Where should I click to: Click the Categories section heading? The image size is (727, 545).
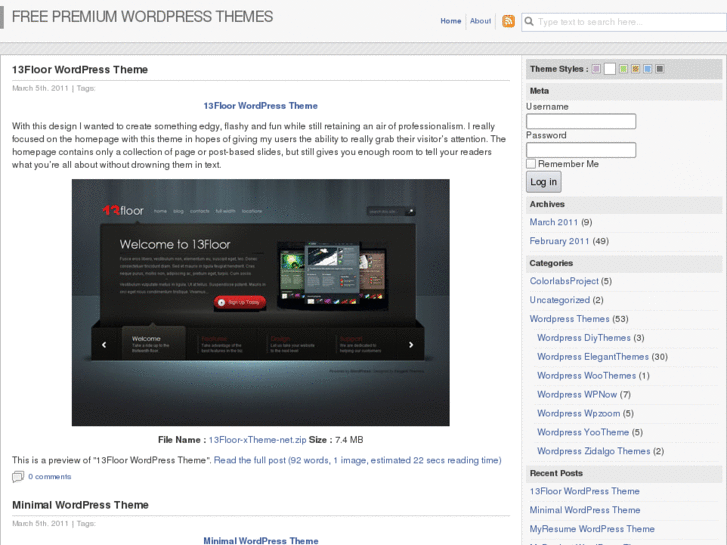[551, 263]
